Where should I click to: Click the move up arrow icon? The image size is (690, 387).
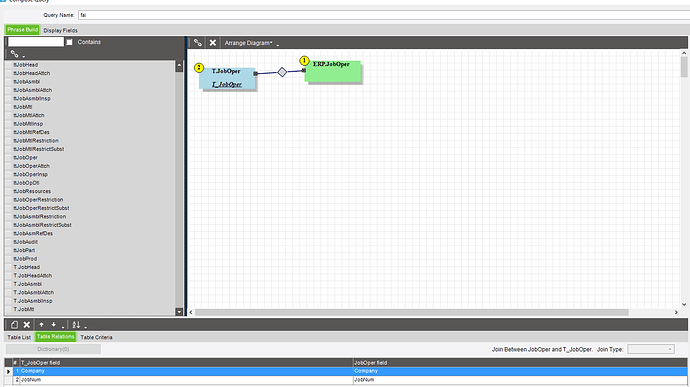point(41,325)
